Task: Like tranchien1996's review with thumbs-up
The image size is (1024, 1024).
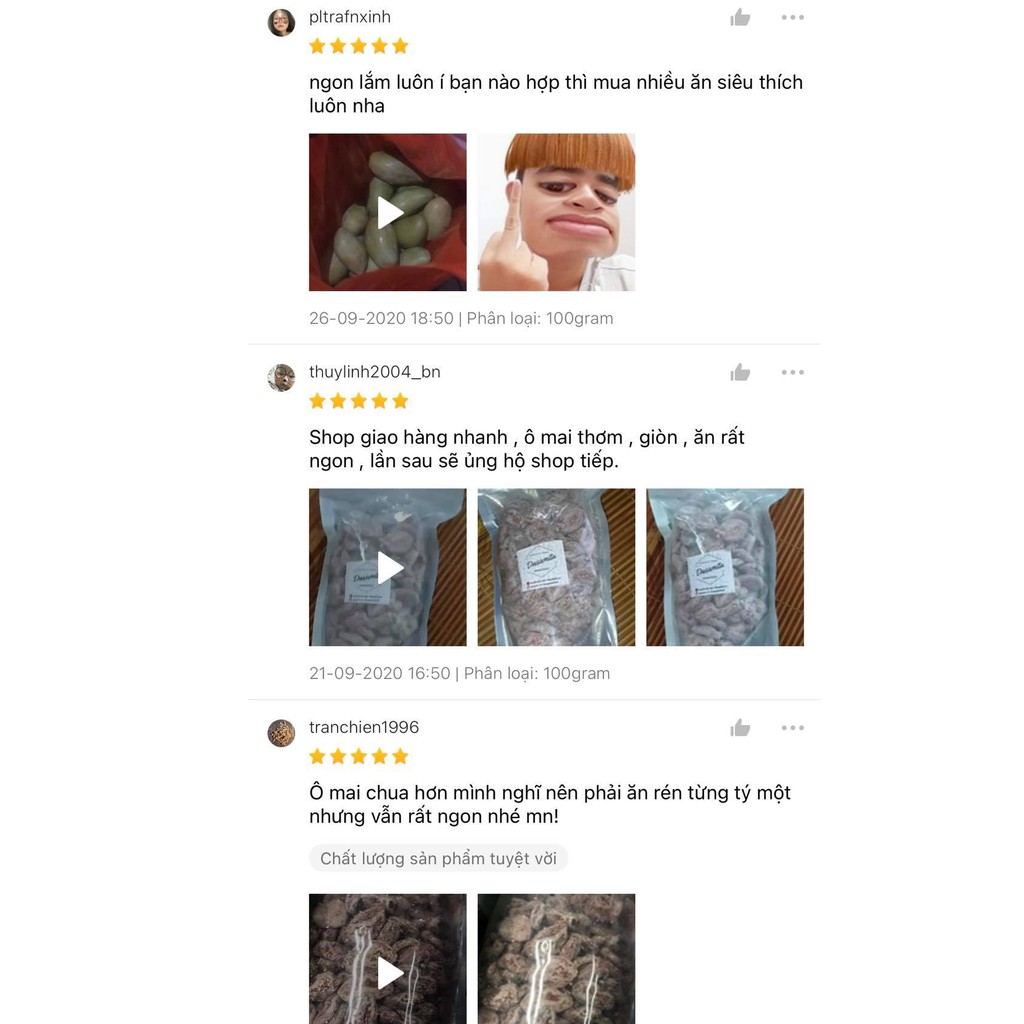Action: click(740, 728)
